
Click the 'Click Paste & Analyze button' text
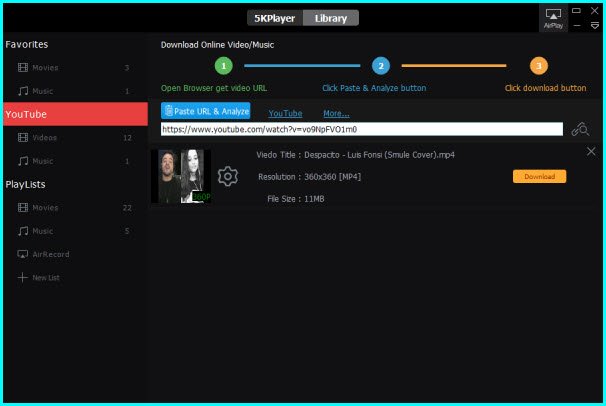374,88
